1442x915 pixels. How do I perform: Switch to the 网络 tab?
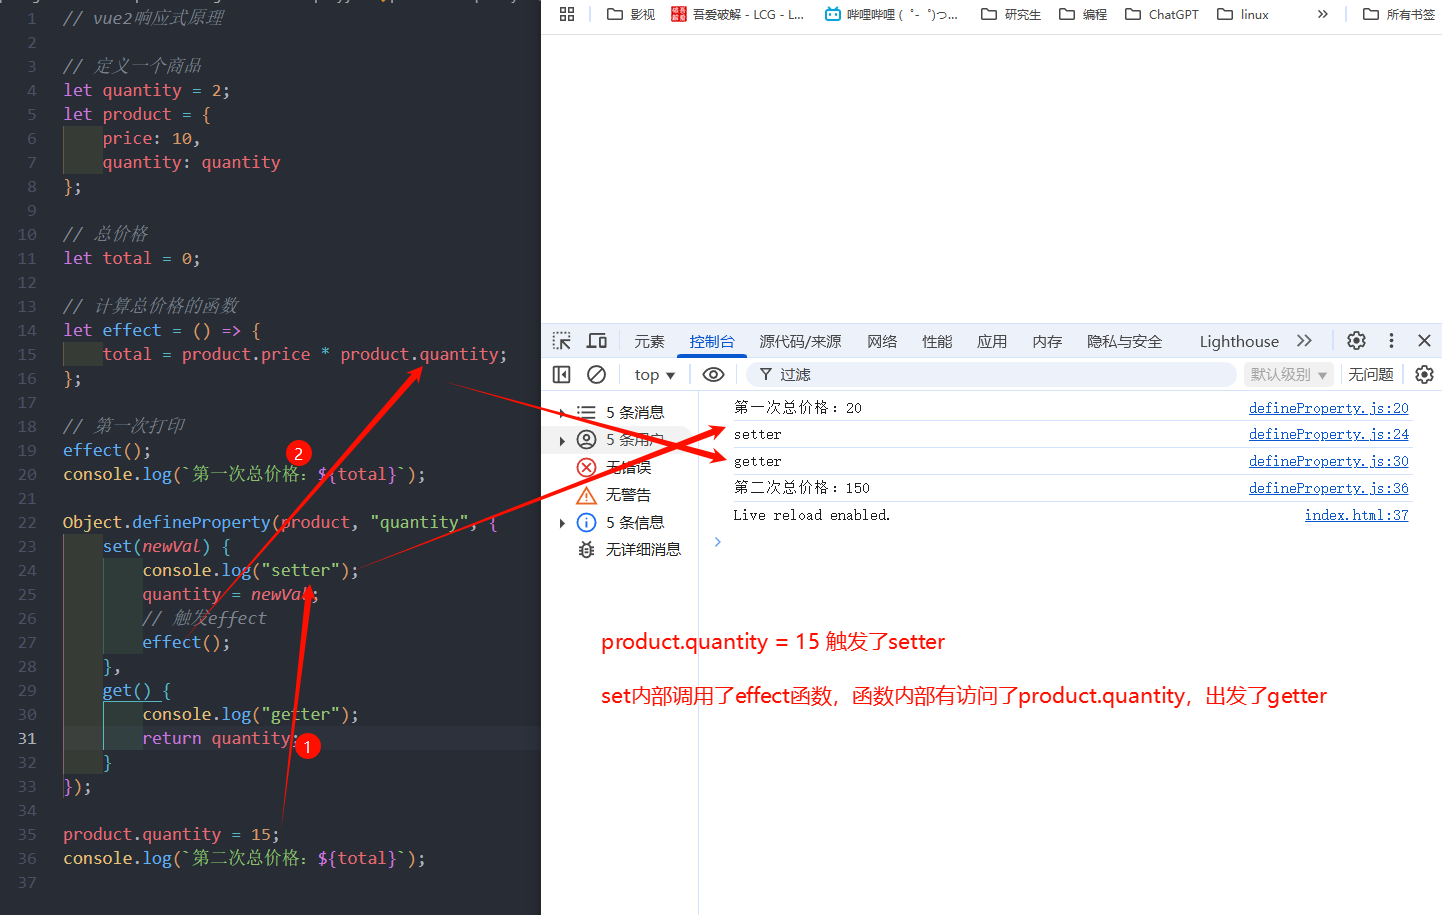[x=882, y=341]
